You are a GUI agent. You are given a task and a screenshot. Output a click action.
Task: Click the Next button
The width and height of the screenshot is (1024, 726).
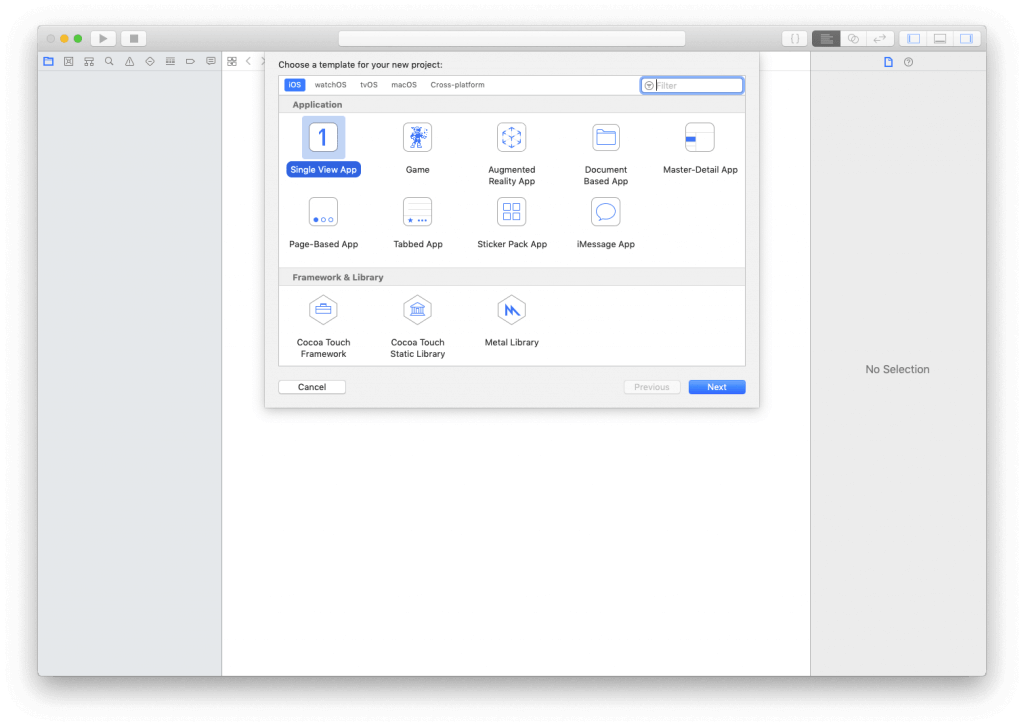pyautogui.click(x=716, y=387)
